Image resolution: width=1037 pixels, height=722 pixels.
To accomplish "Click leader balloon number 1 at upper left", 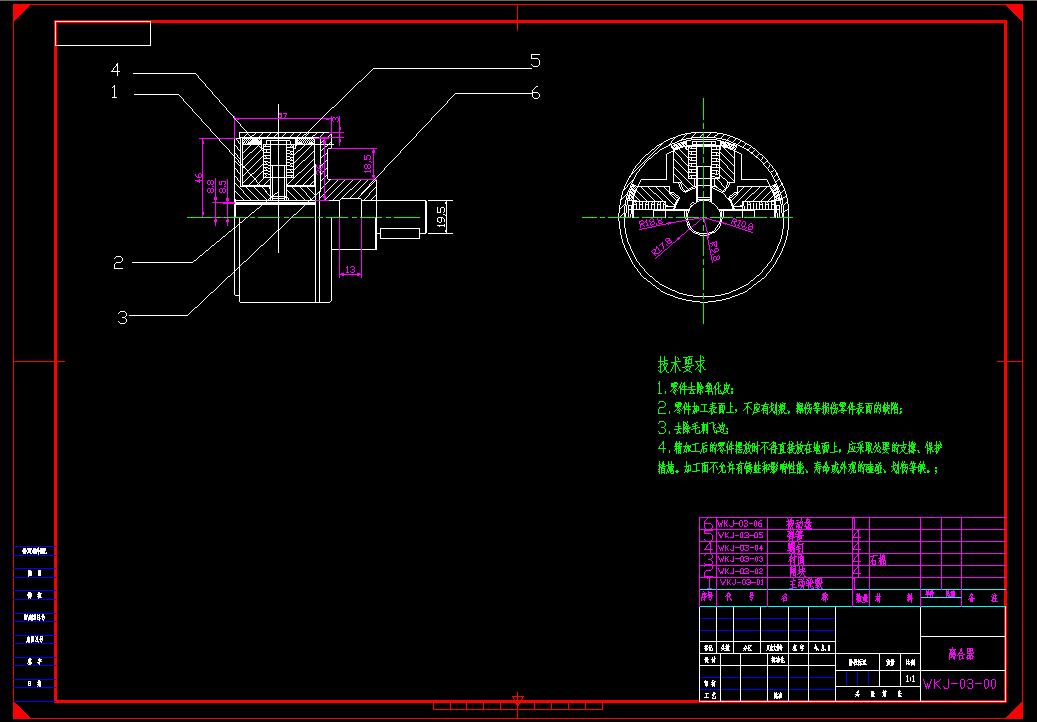I will coord(114,93).
